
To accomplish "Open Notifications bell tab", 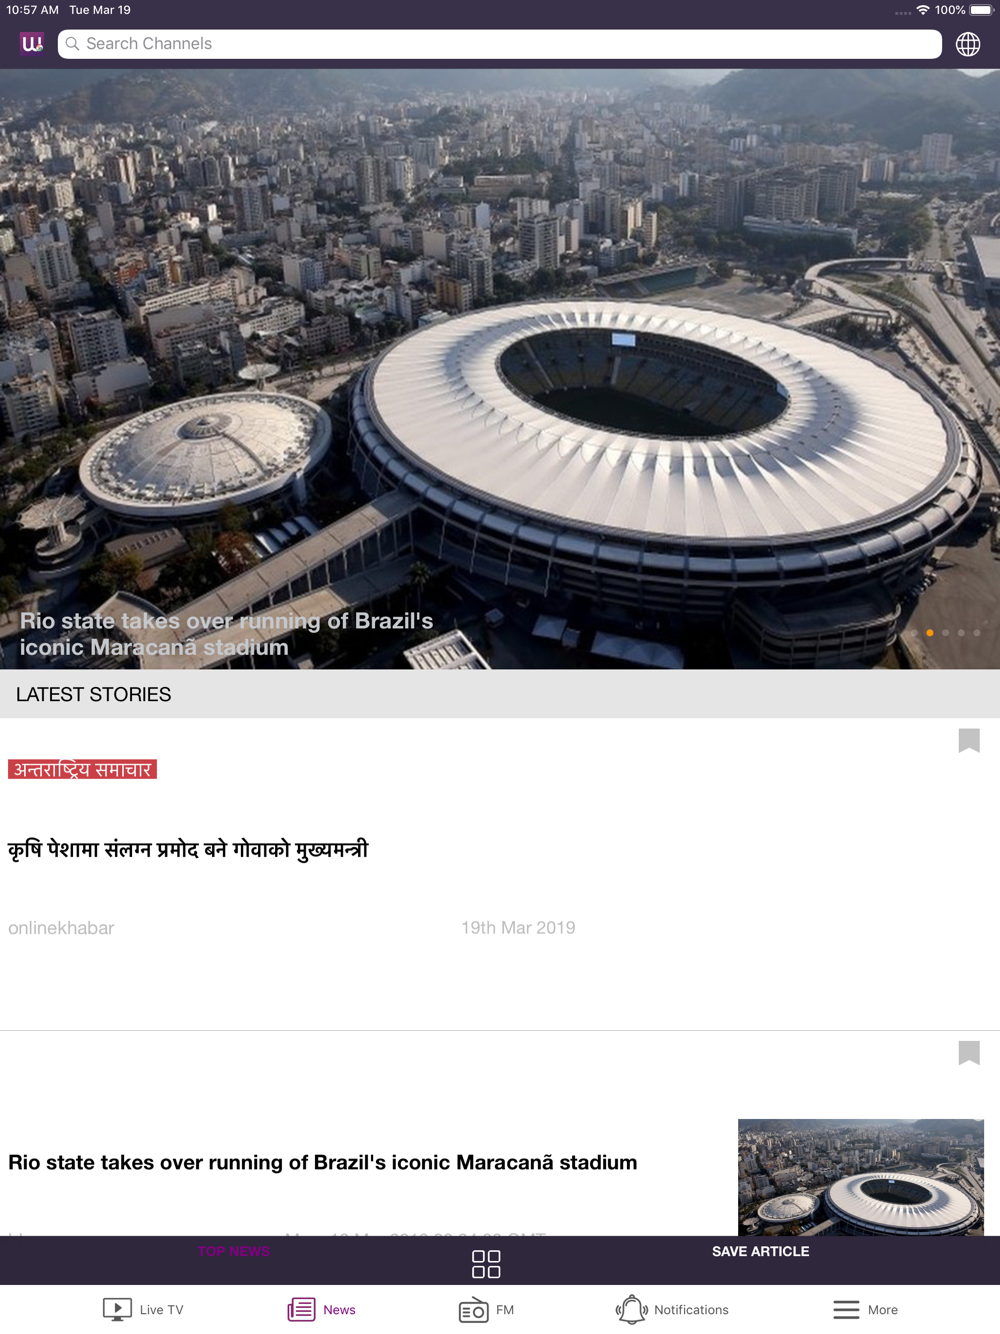I will [x=672, y=1309].
